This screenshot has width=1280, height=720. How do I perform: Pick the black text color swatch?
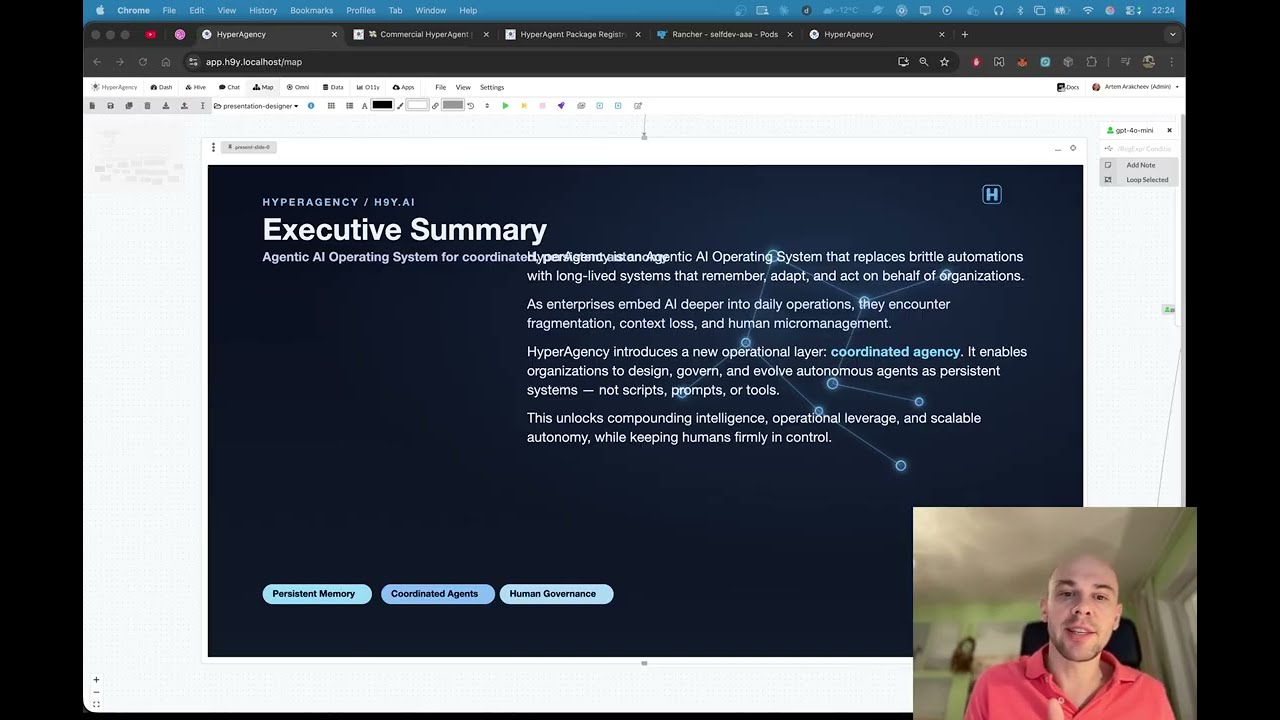pyautogui.click(x=382, y=105)
